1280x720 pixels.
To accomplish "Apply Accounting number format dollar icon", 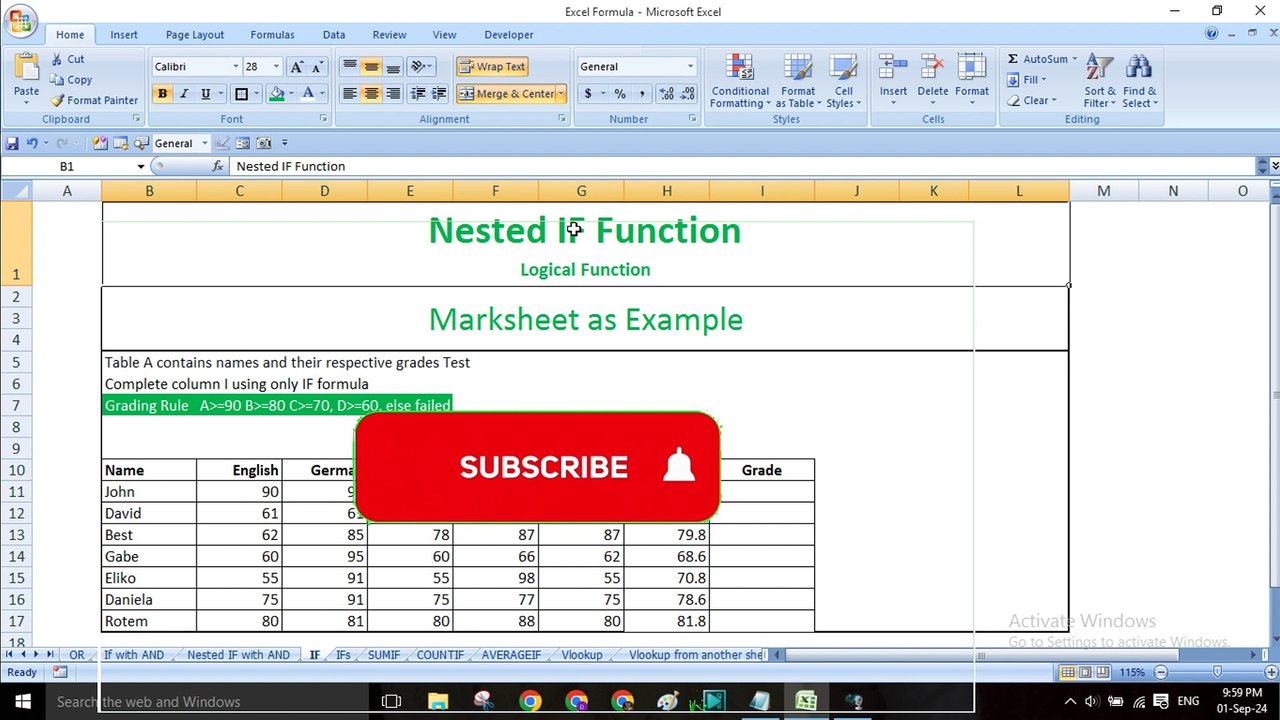I will 588,94.
